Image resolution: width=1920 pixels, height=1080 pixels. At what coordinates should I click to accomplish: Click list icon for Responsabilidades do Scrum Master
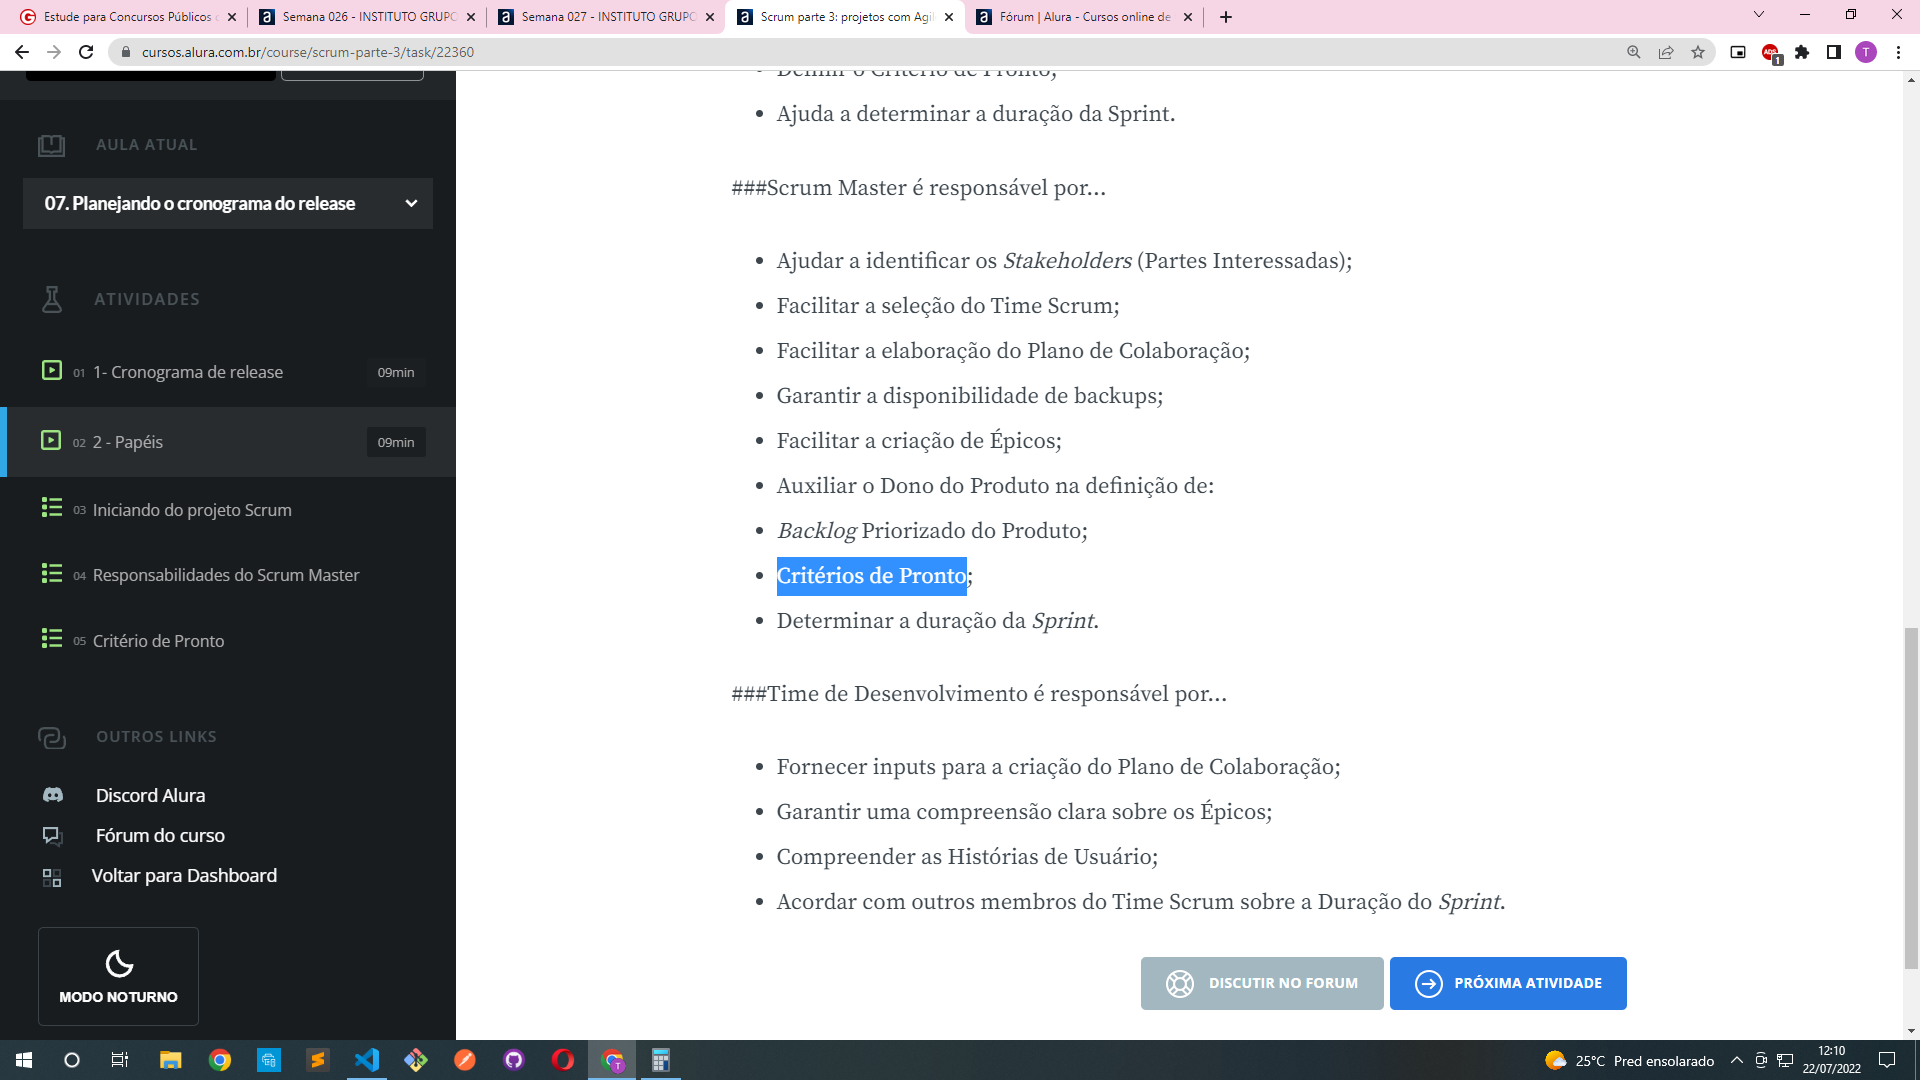coord(52,573)
